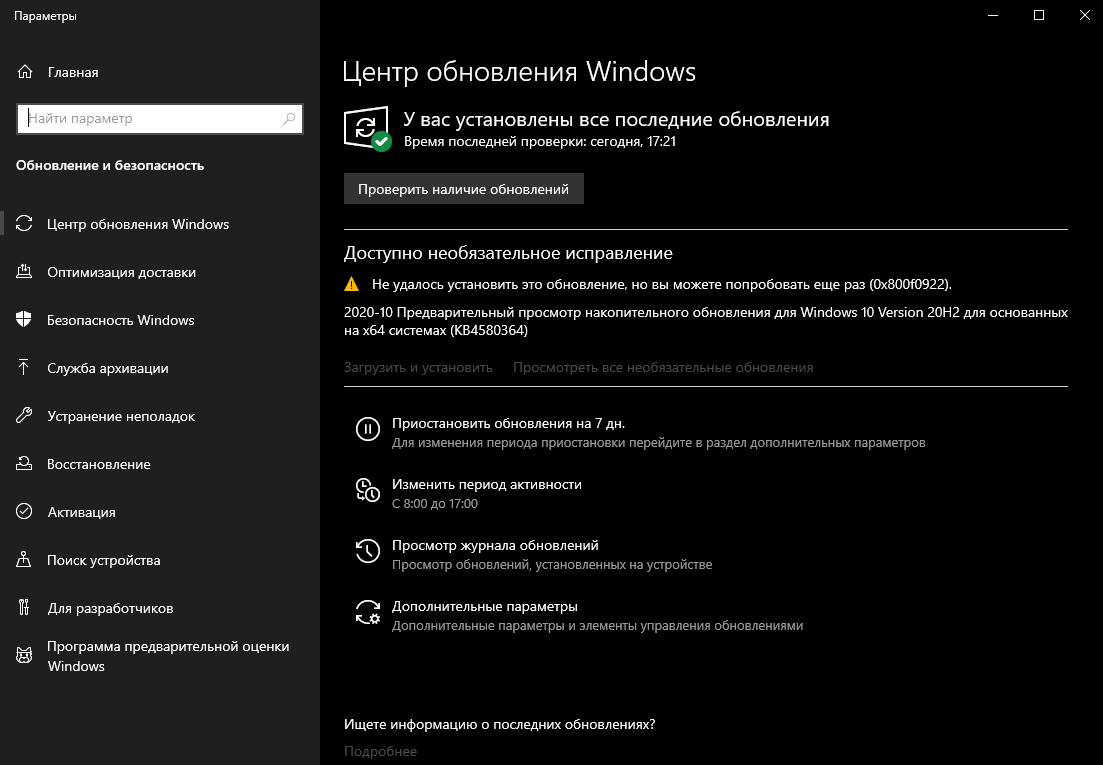Viewport: 1103px width, 765px height.
Task: Click Доступно необязательное исправление heading
Action: coord(508,253)
